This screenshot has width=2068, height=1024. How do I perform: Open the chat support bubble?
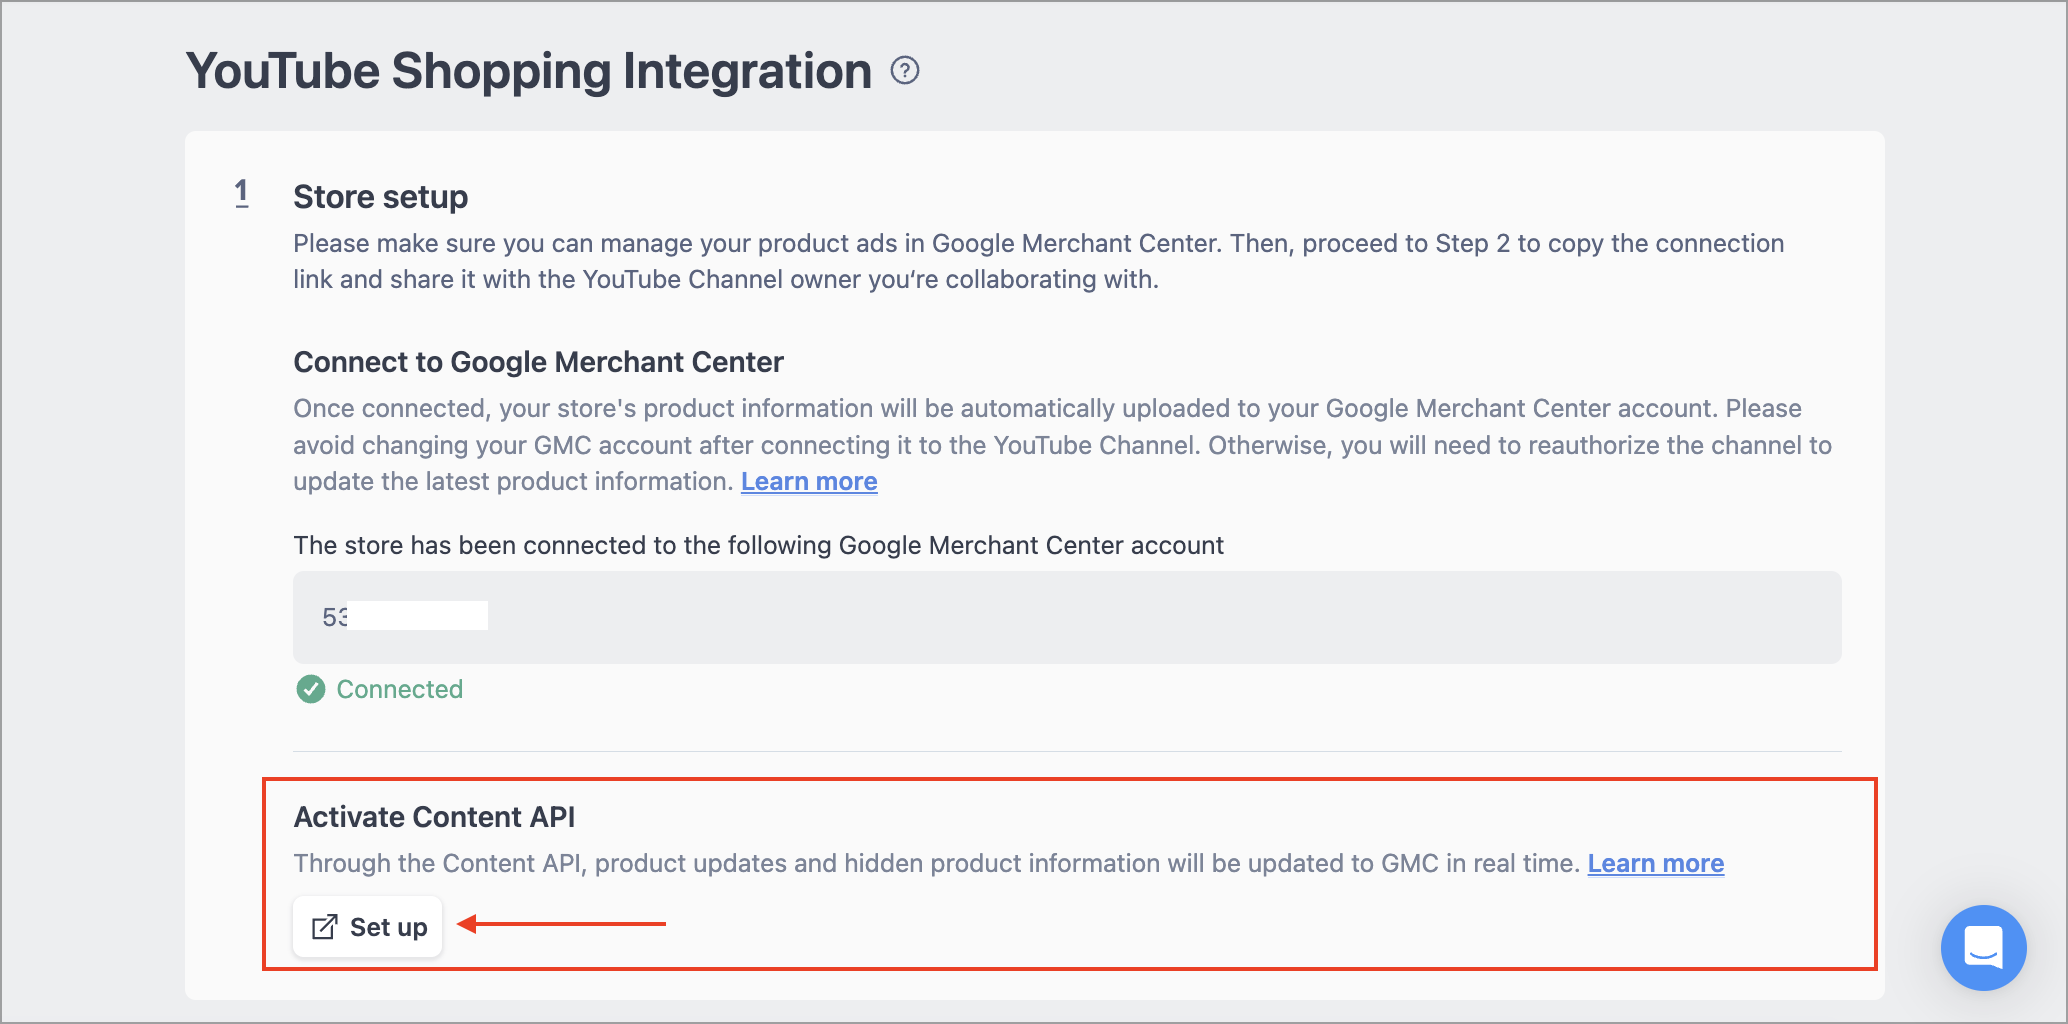coord(1983,947)
